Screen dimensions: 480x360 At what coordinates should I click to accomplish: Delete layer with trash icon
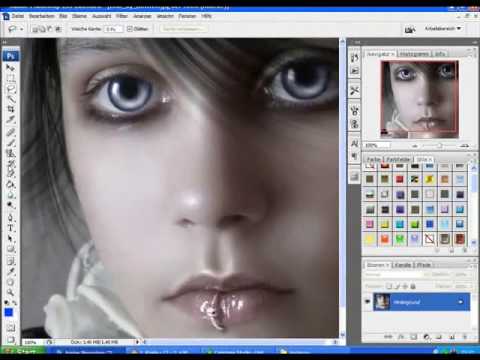[x=465, y=337]
